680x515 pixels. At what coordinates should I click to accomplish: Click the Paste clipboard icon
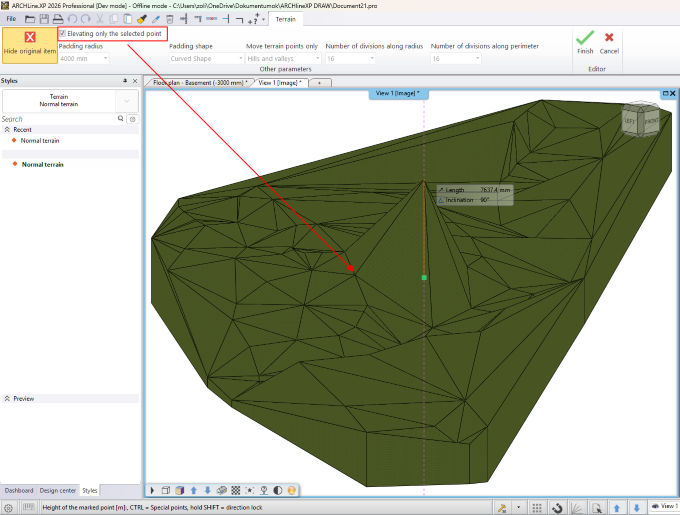click(128, 19)
